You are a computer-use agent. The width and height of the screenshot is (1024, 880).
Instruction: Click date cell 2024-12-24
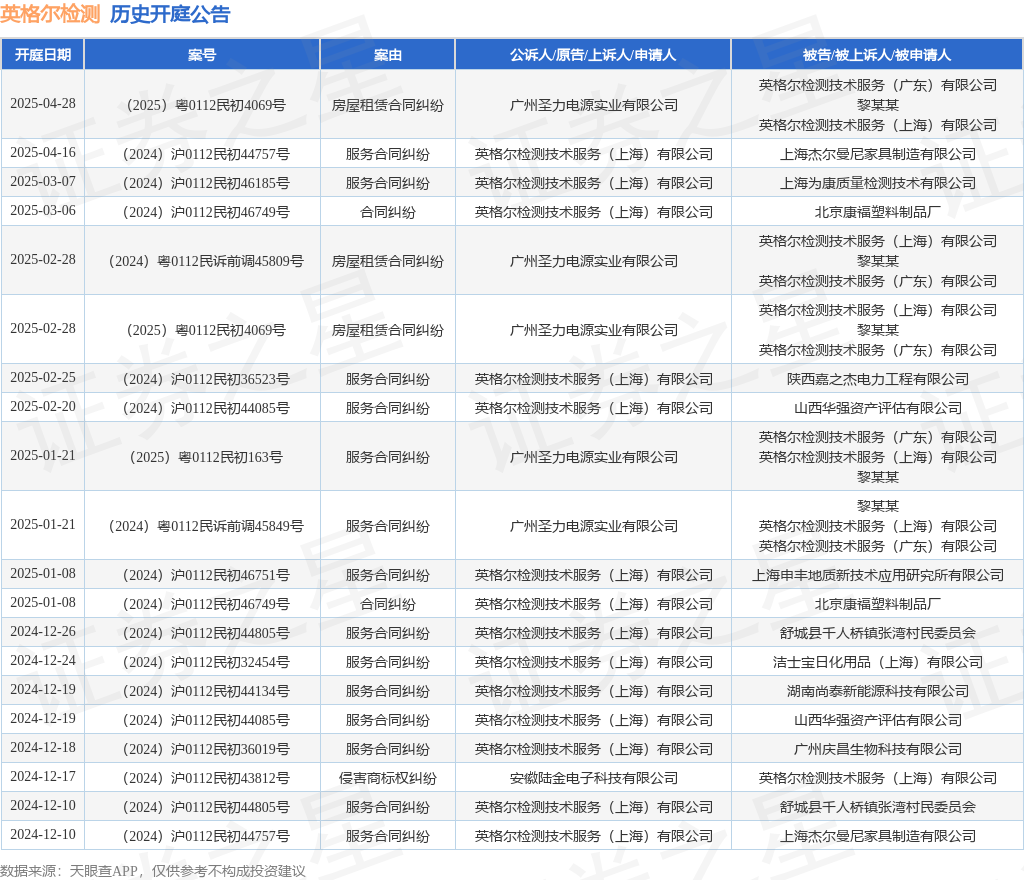42,661
